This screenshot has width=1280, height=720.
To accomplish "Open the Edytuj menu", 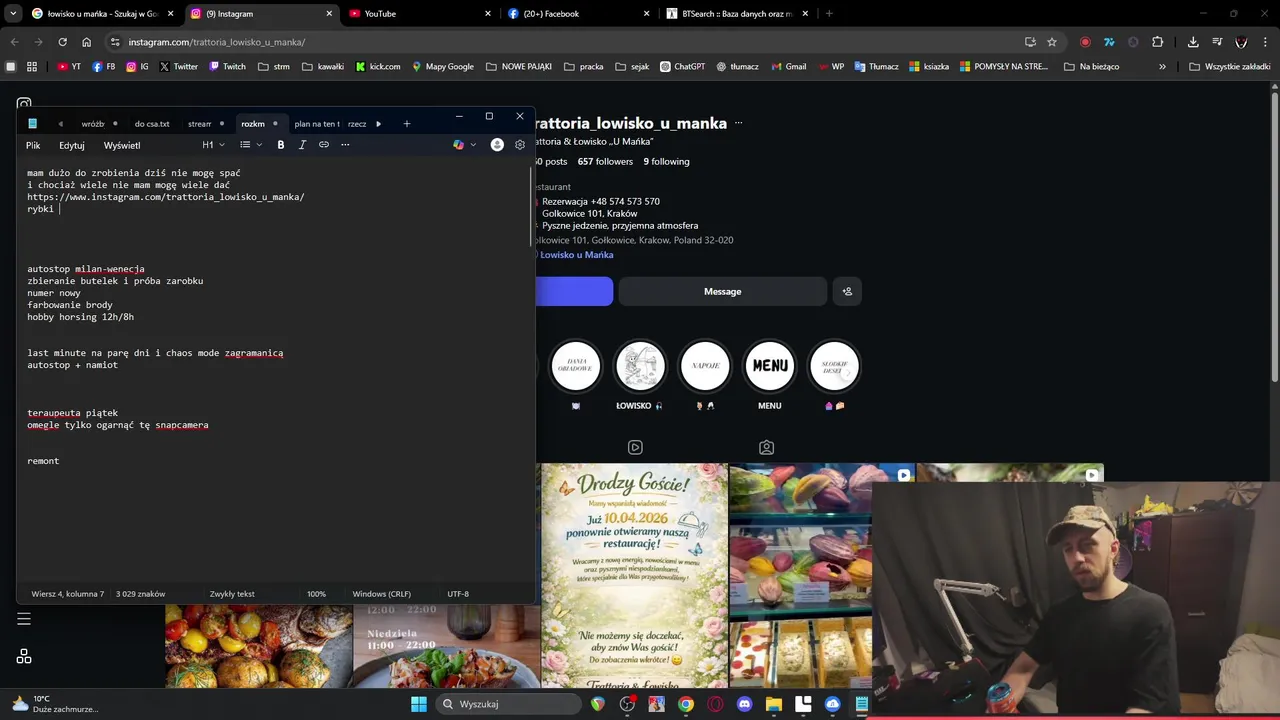I will click(x=71, y=145).
